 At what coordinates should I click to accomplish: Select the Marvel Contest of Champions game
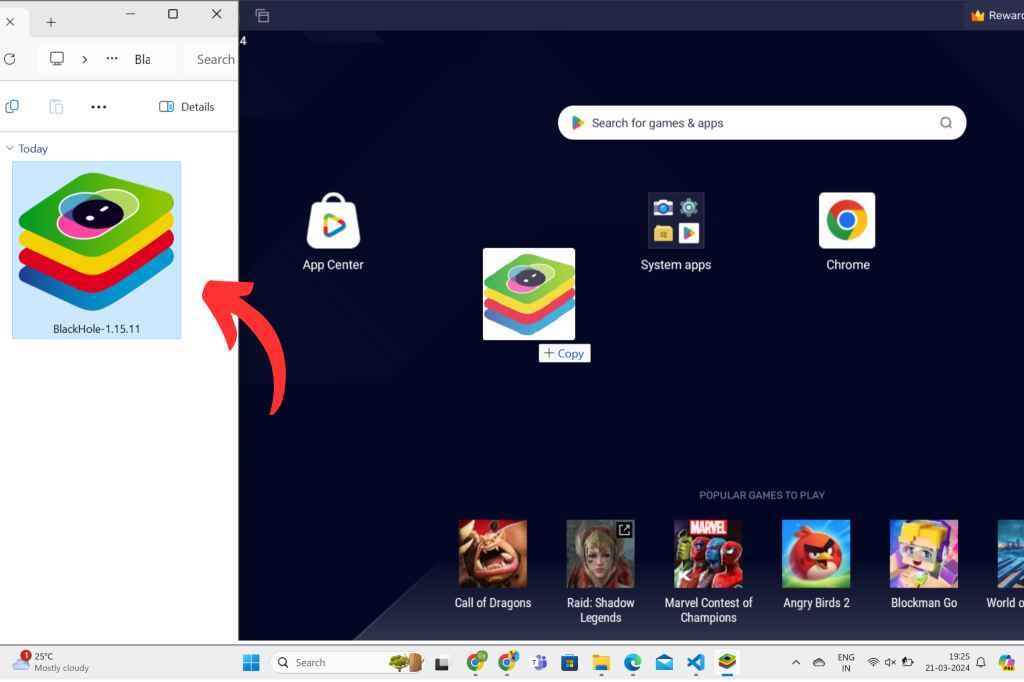click(x=708, y=554)
